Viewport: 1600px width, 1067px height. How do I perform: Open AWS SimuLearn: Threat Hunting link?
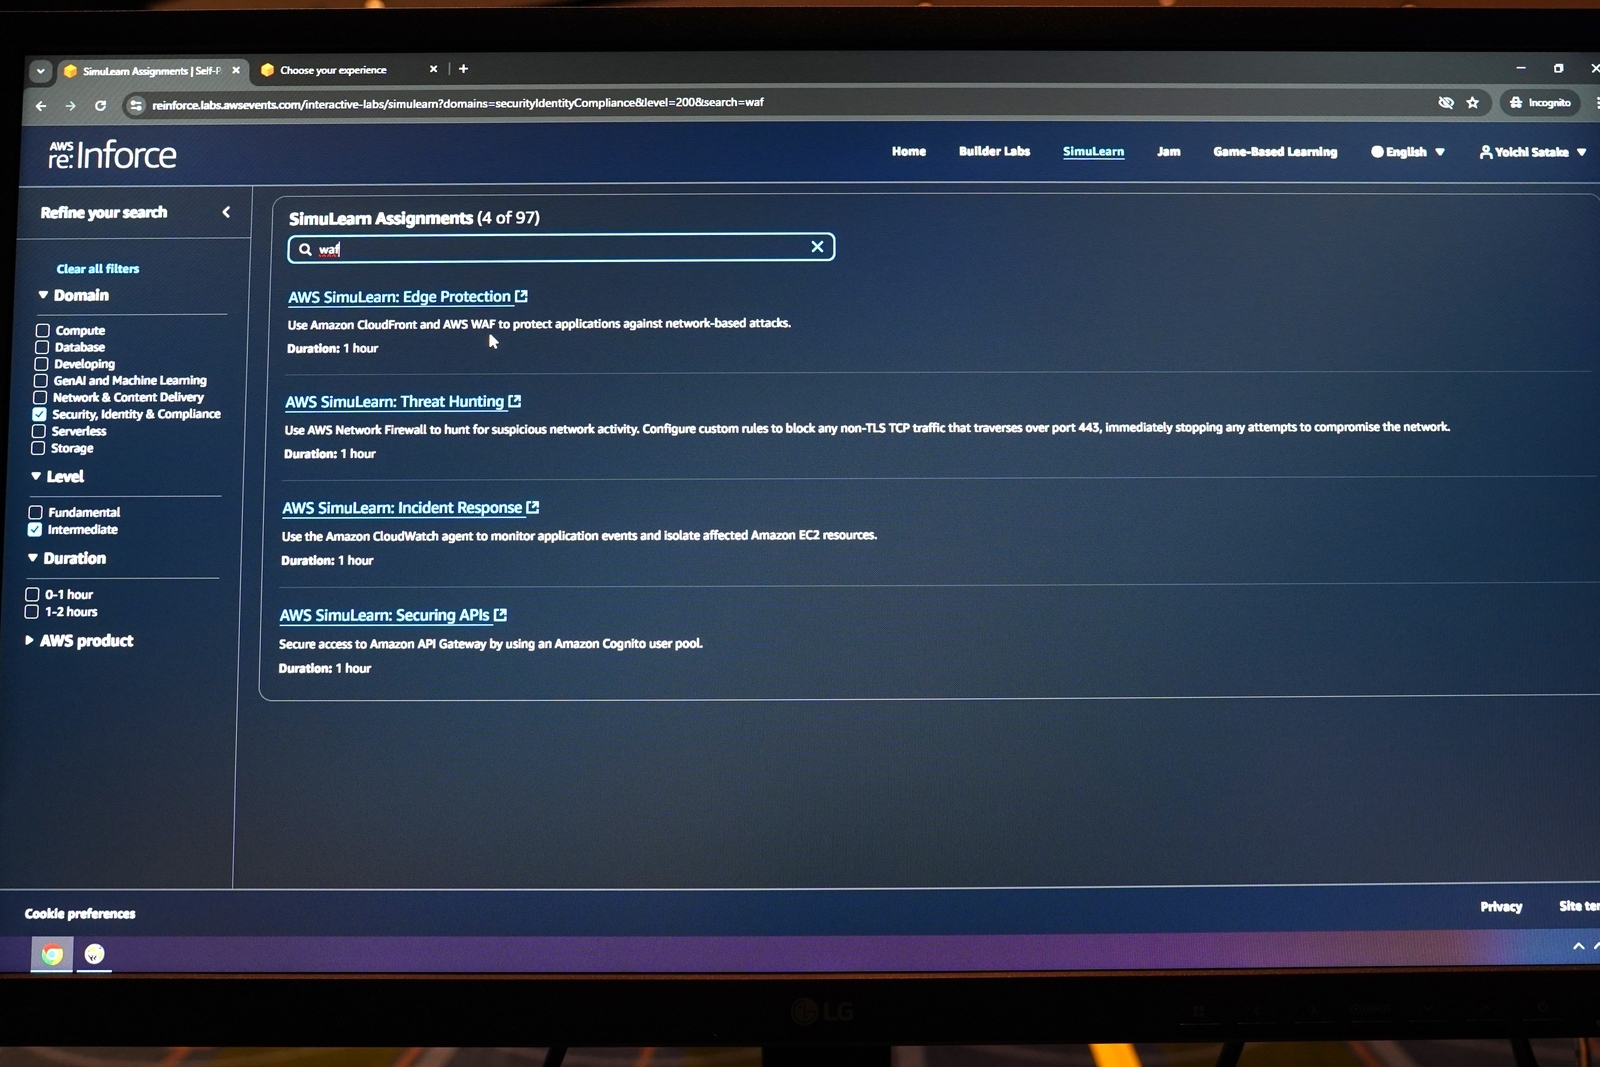[x=394, y=402]
